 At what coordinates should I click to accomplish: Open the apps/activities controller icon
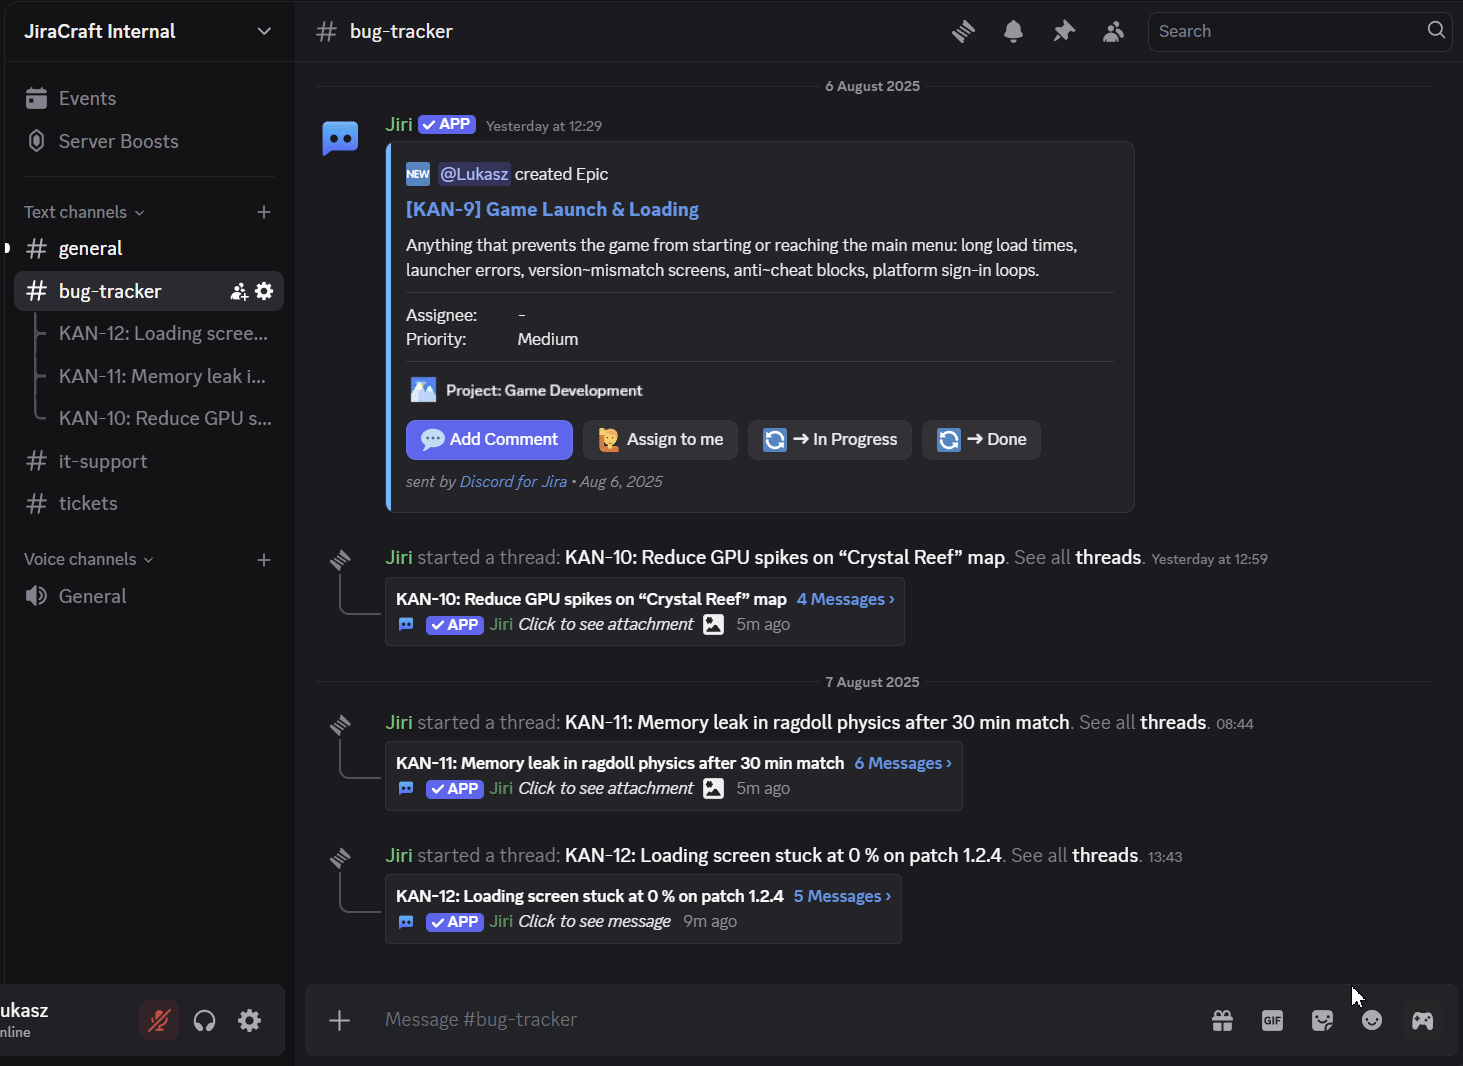point(1422,1020)
